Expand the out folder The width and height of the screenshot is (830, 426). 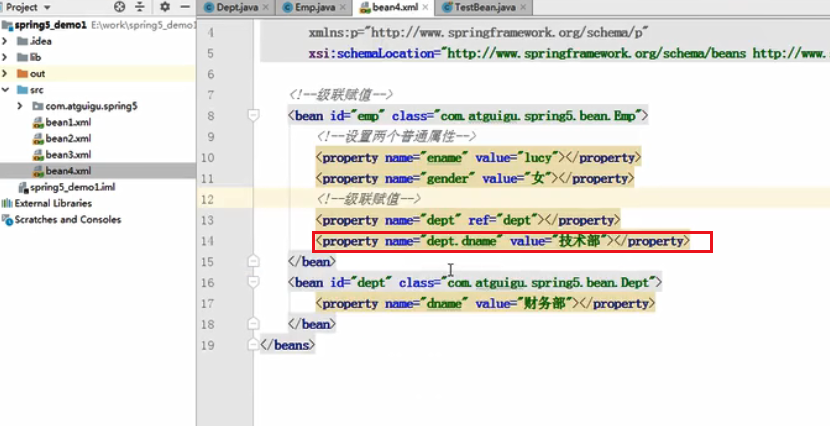[5, 74]
